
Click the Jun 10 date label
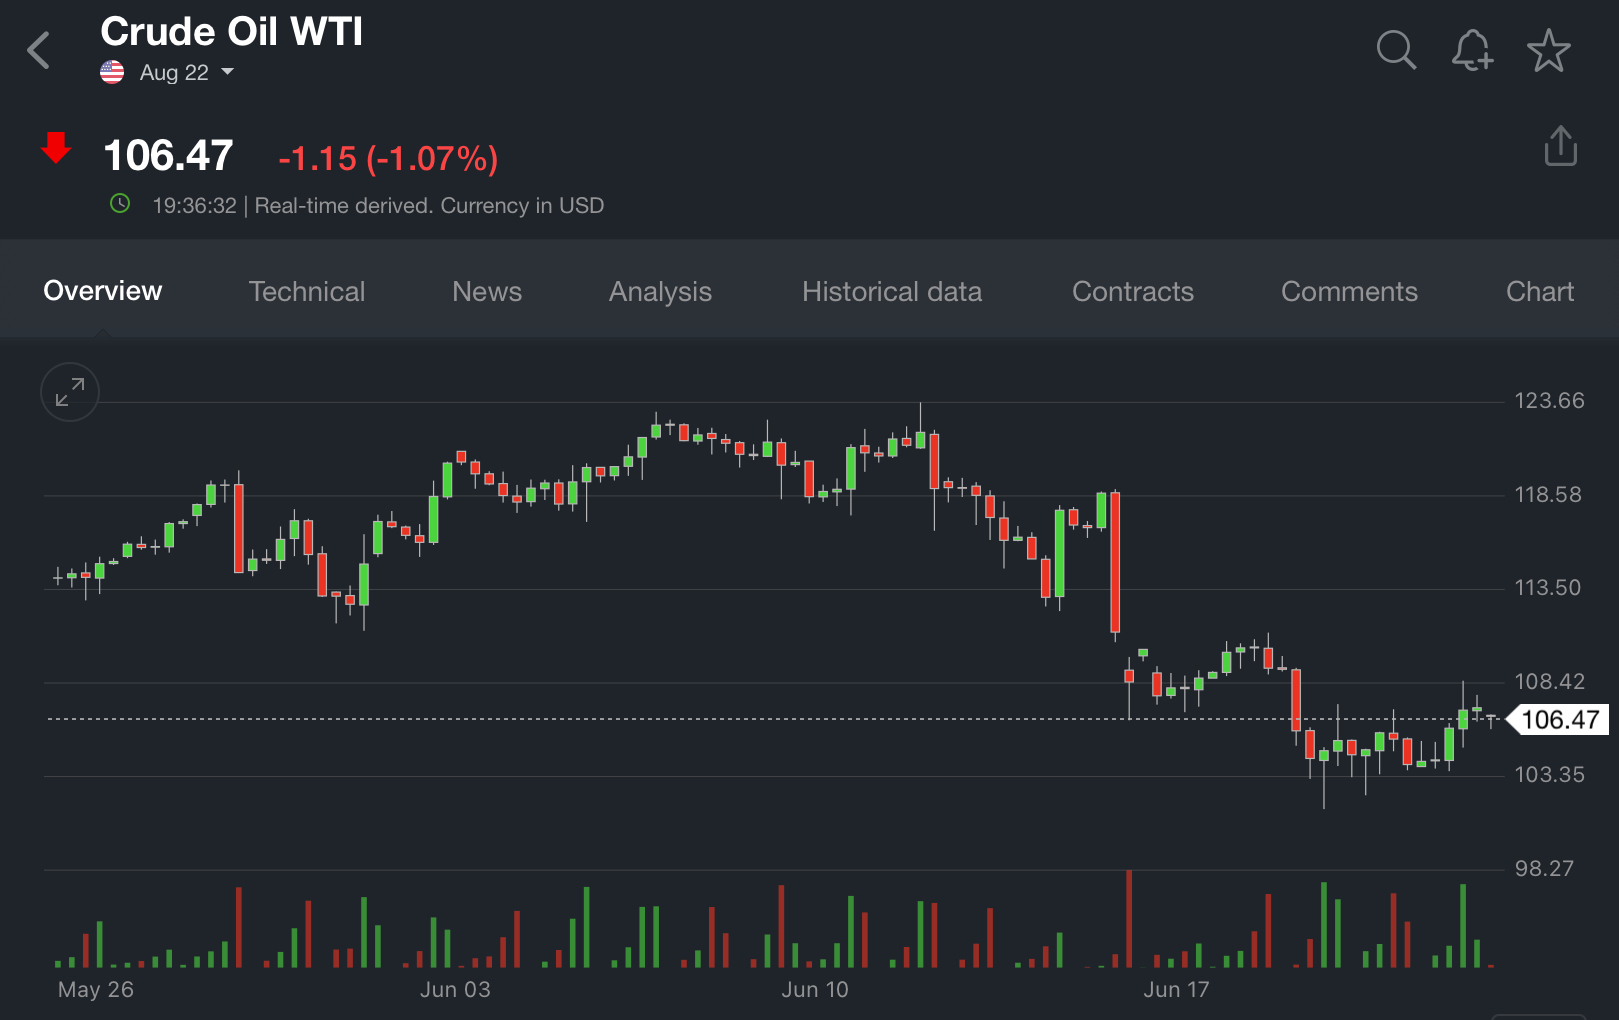[x=815, y=990]
